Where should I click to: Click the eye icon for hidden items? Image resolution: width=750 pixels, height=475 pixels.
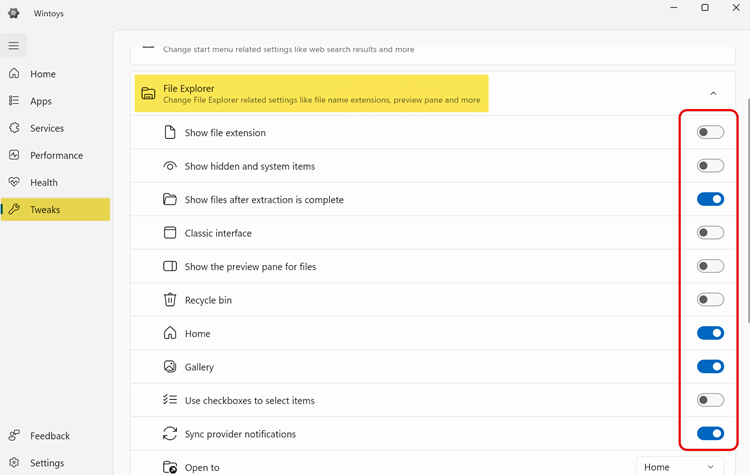(170, 166)
